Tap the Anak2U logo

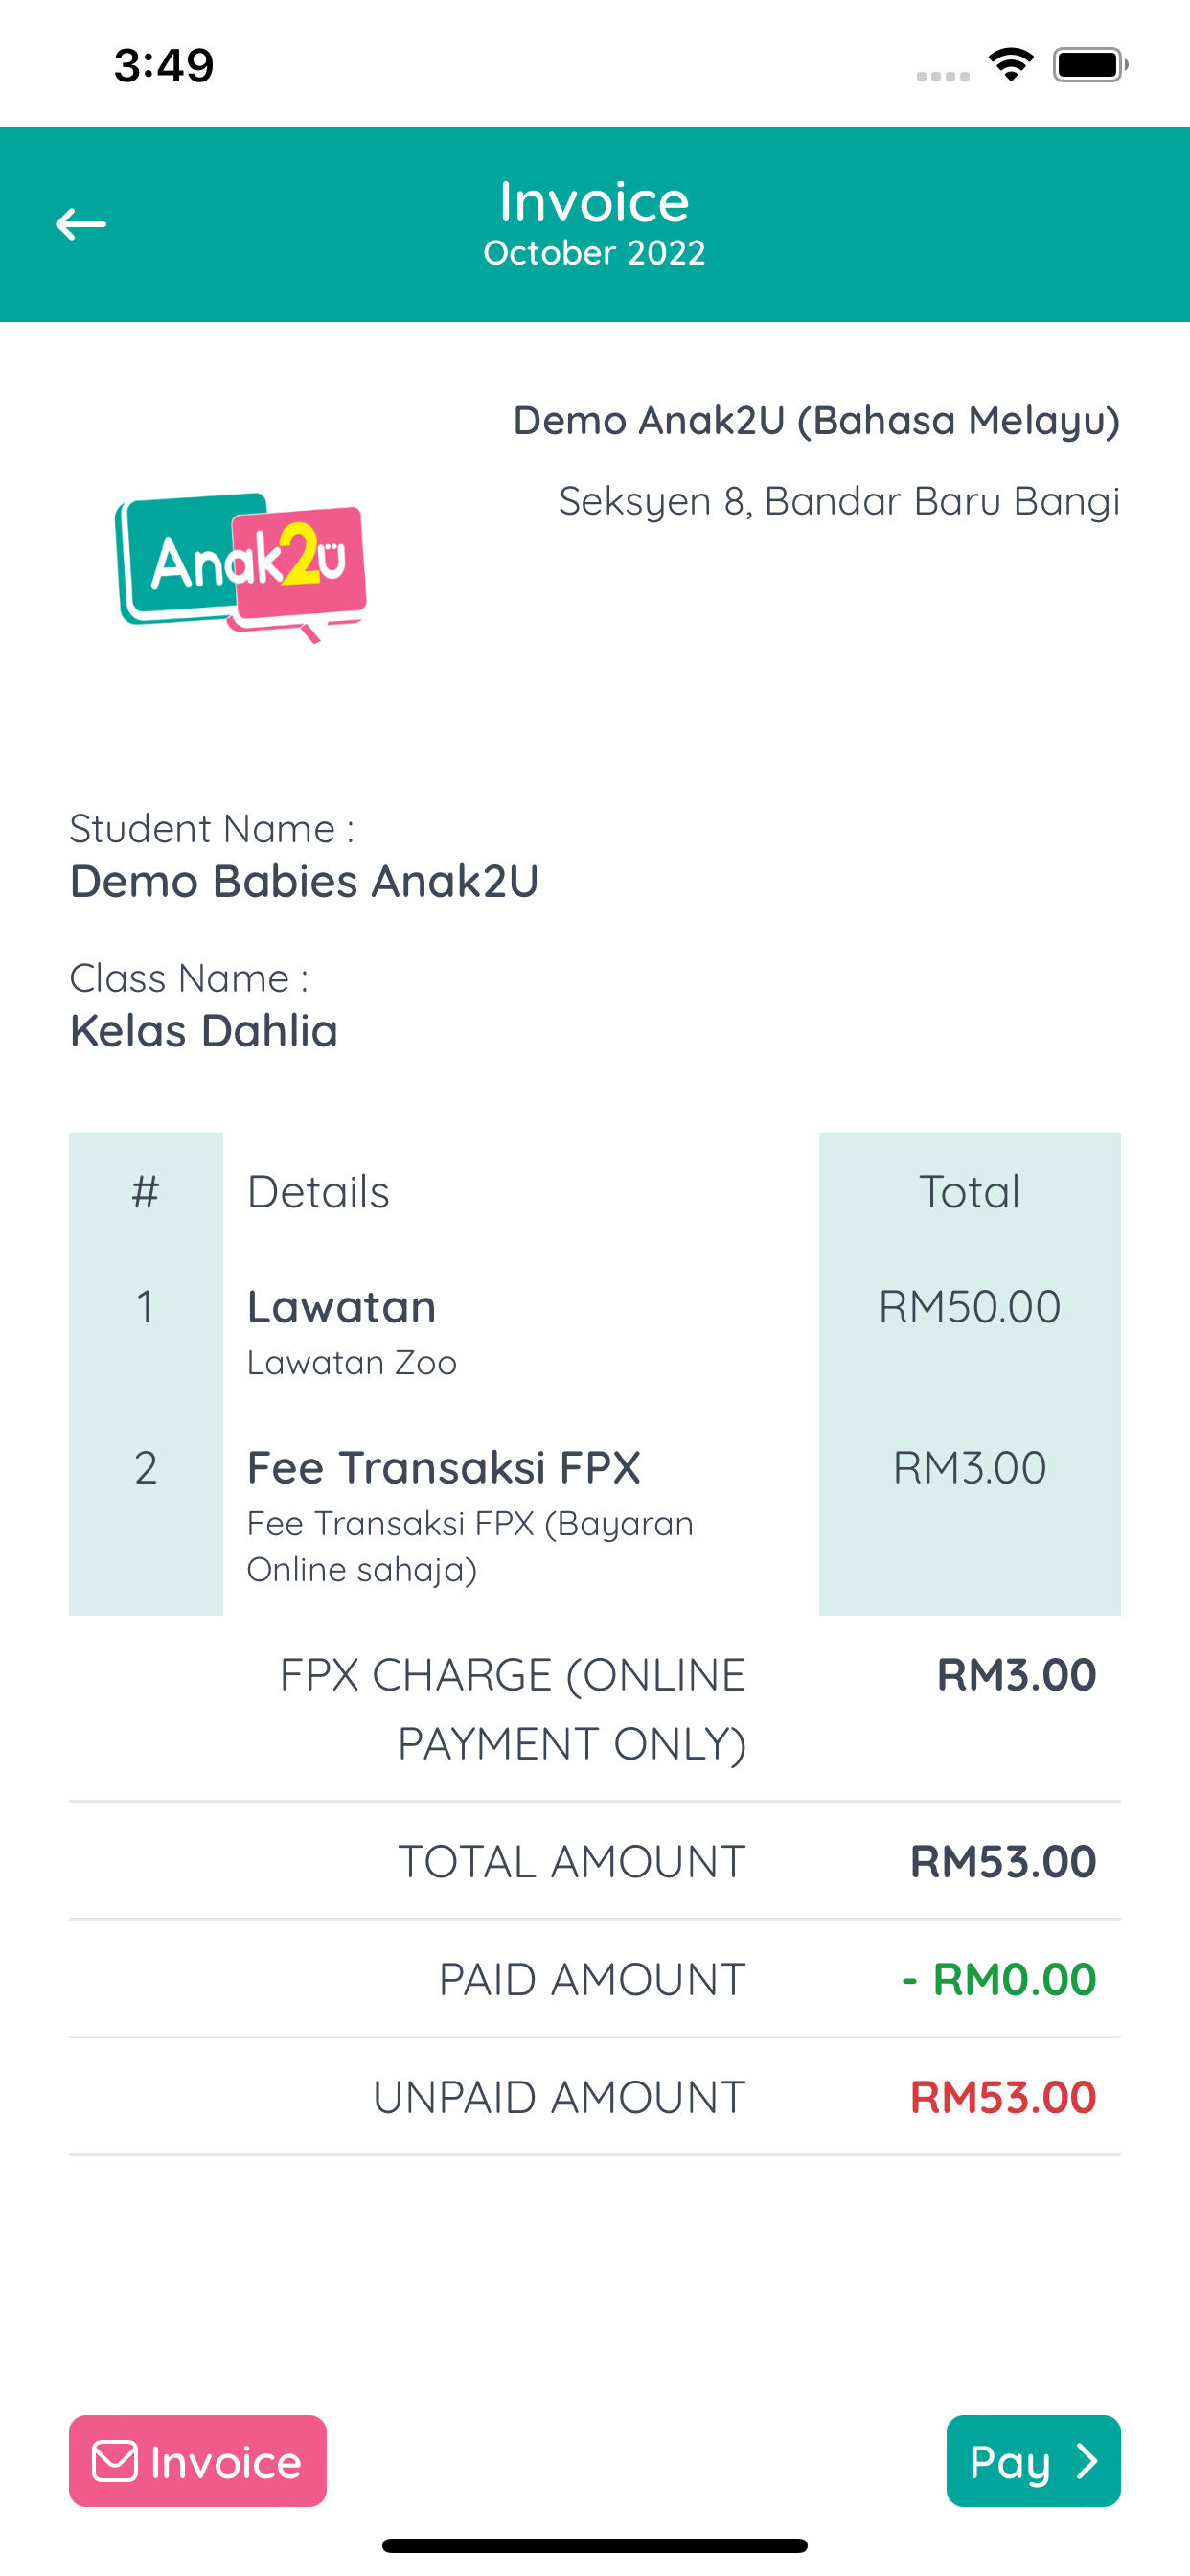(x=241, y=567)
